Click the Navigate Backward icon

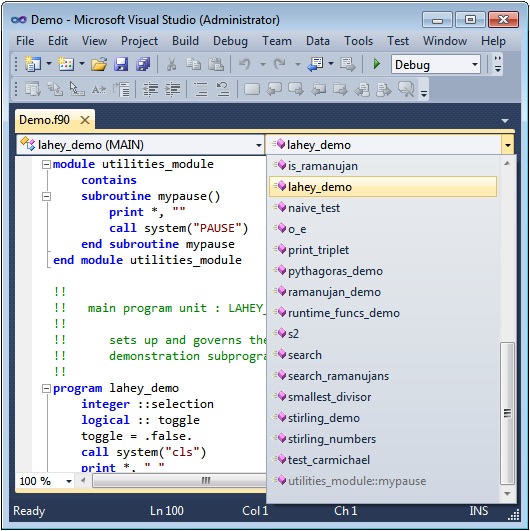tap(315, 64)
